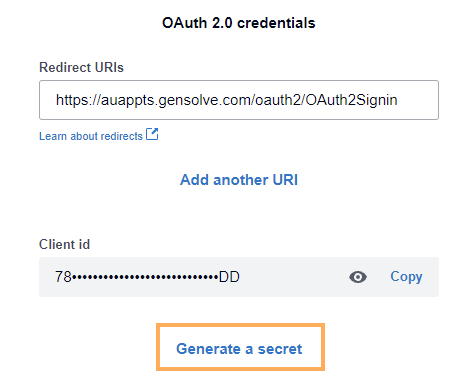
Task: Click the "DD" suffix of the Client id
Action: pos(229,277)
